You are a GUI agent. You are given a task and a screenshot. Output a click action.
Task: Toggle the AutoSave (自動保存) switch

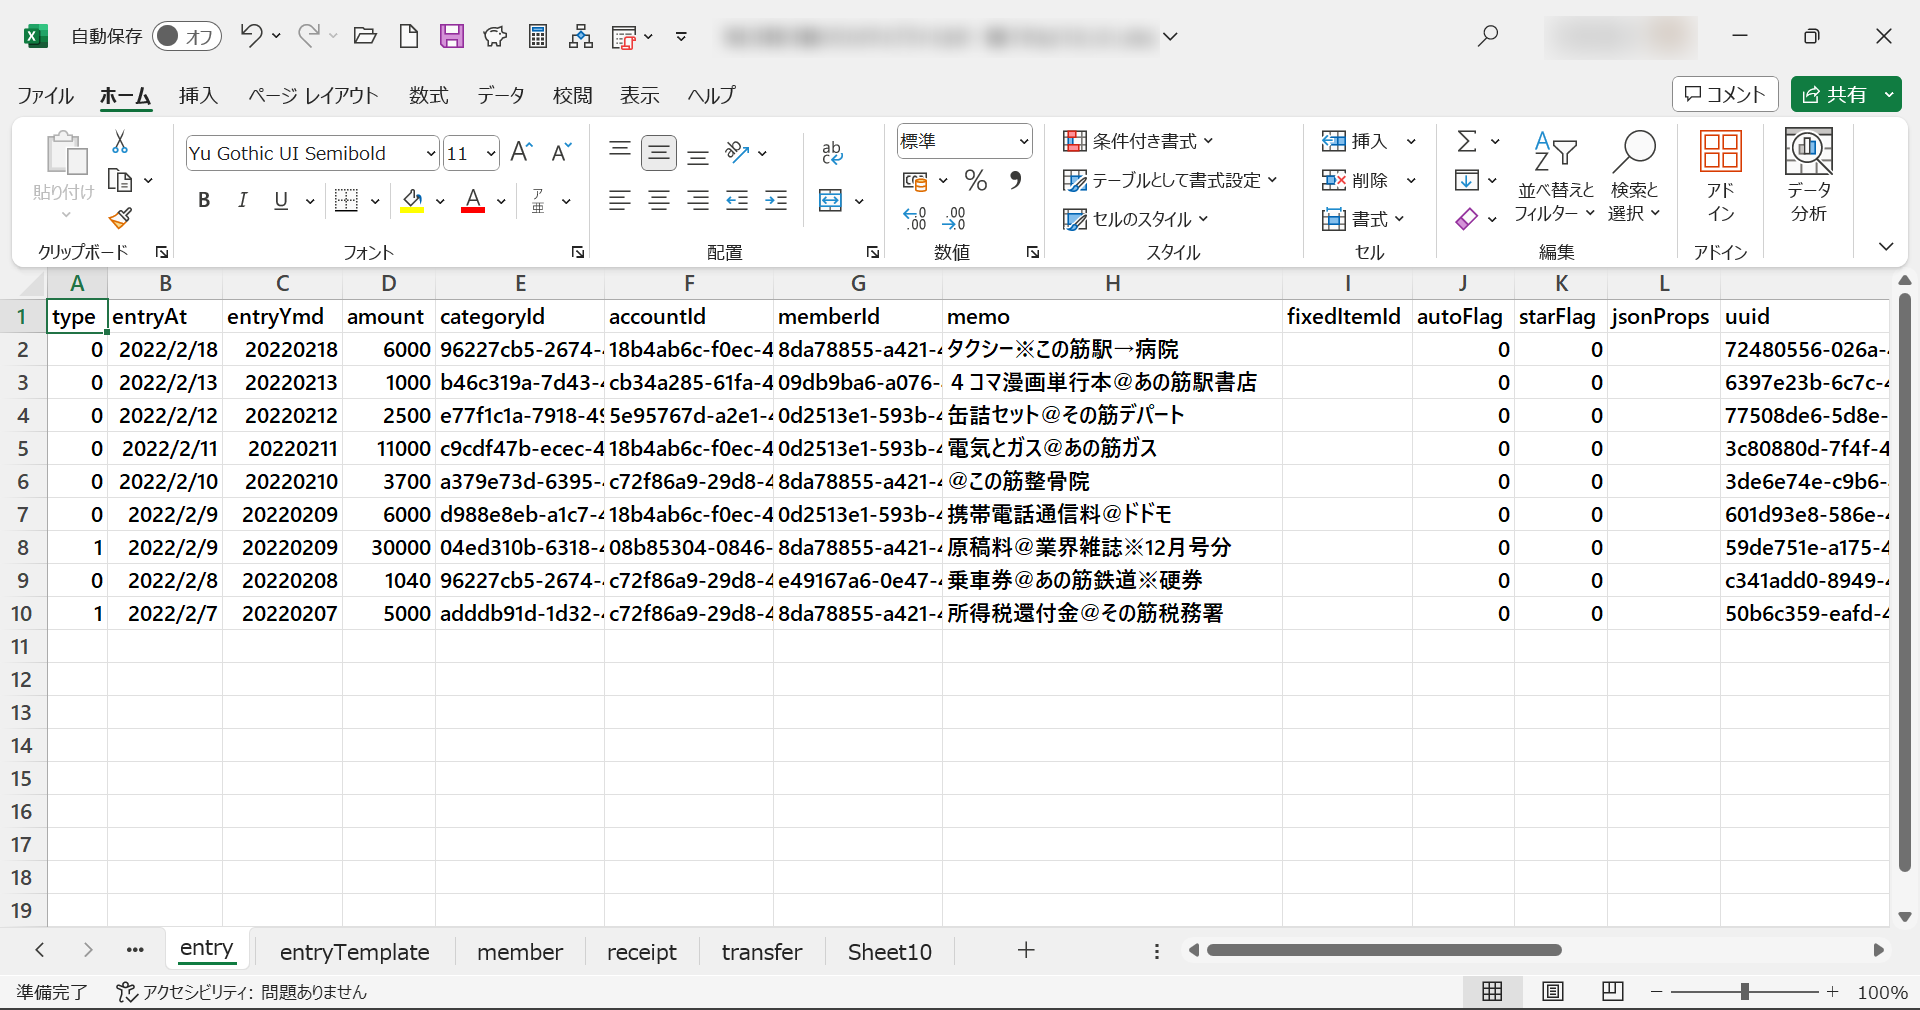pos(186,36)
